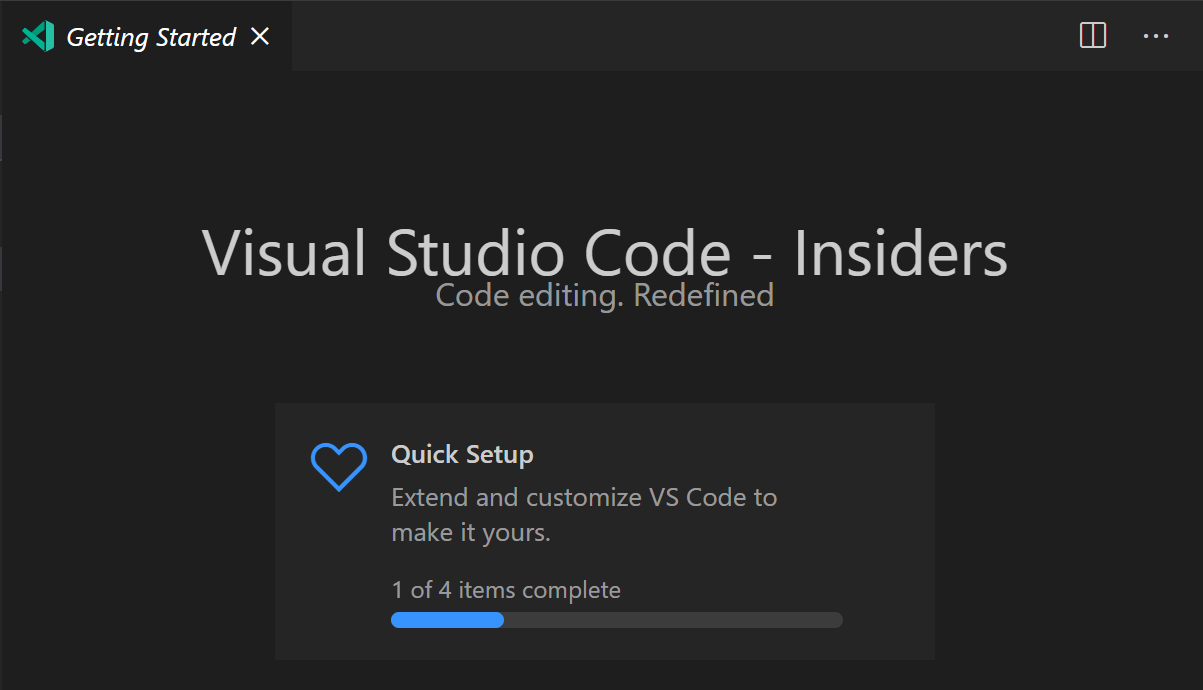Image resolution: width=1203 pixels, height=690 pixels.
Task: Click the 'Code editing. Redefined' subtitle
Action: click(x=605, y=295)
